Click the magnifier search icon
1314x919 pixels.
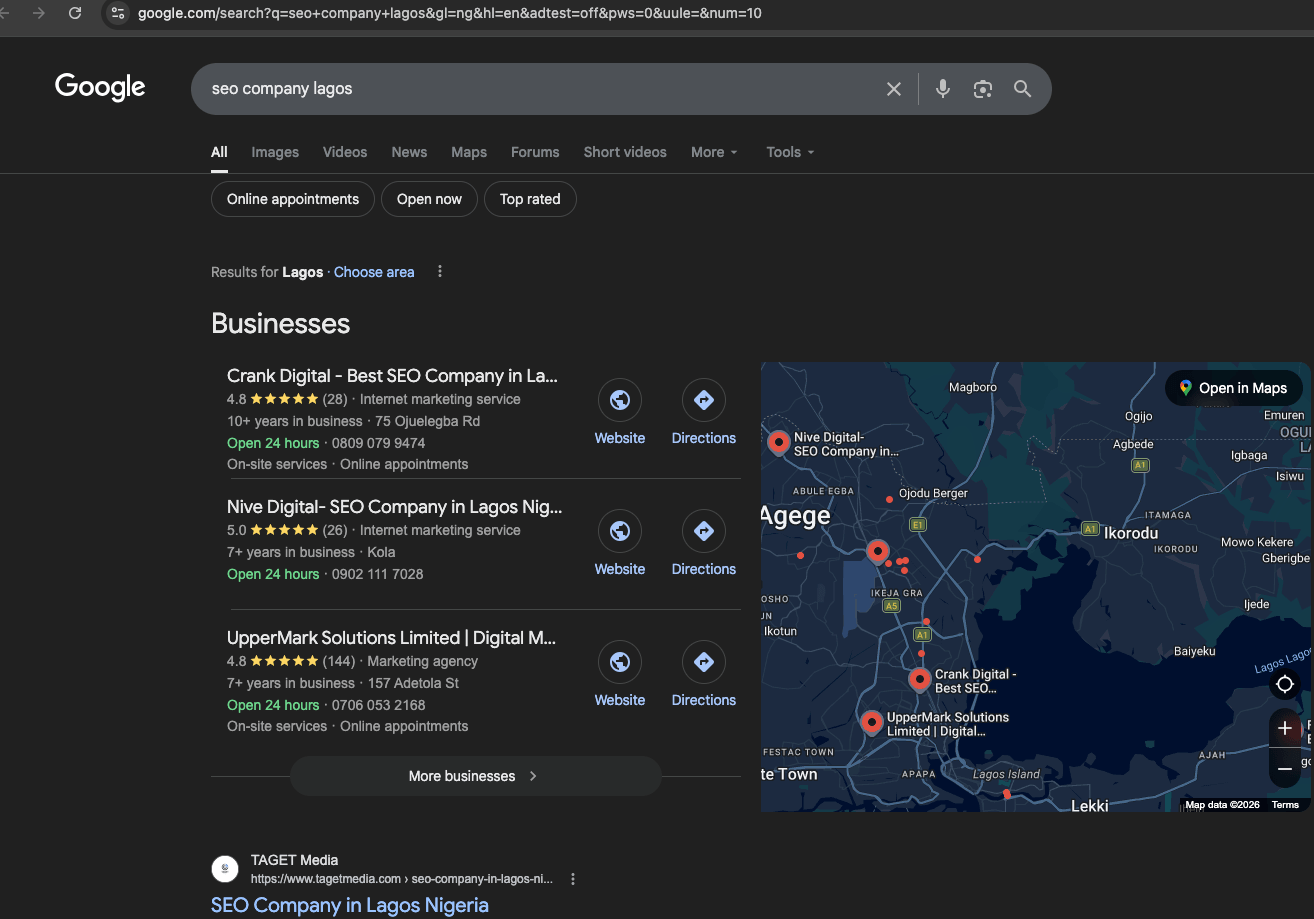click(x=1022, y=89)
